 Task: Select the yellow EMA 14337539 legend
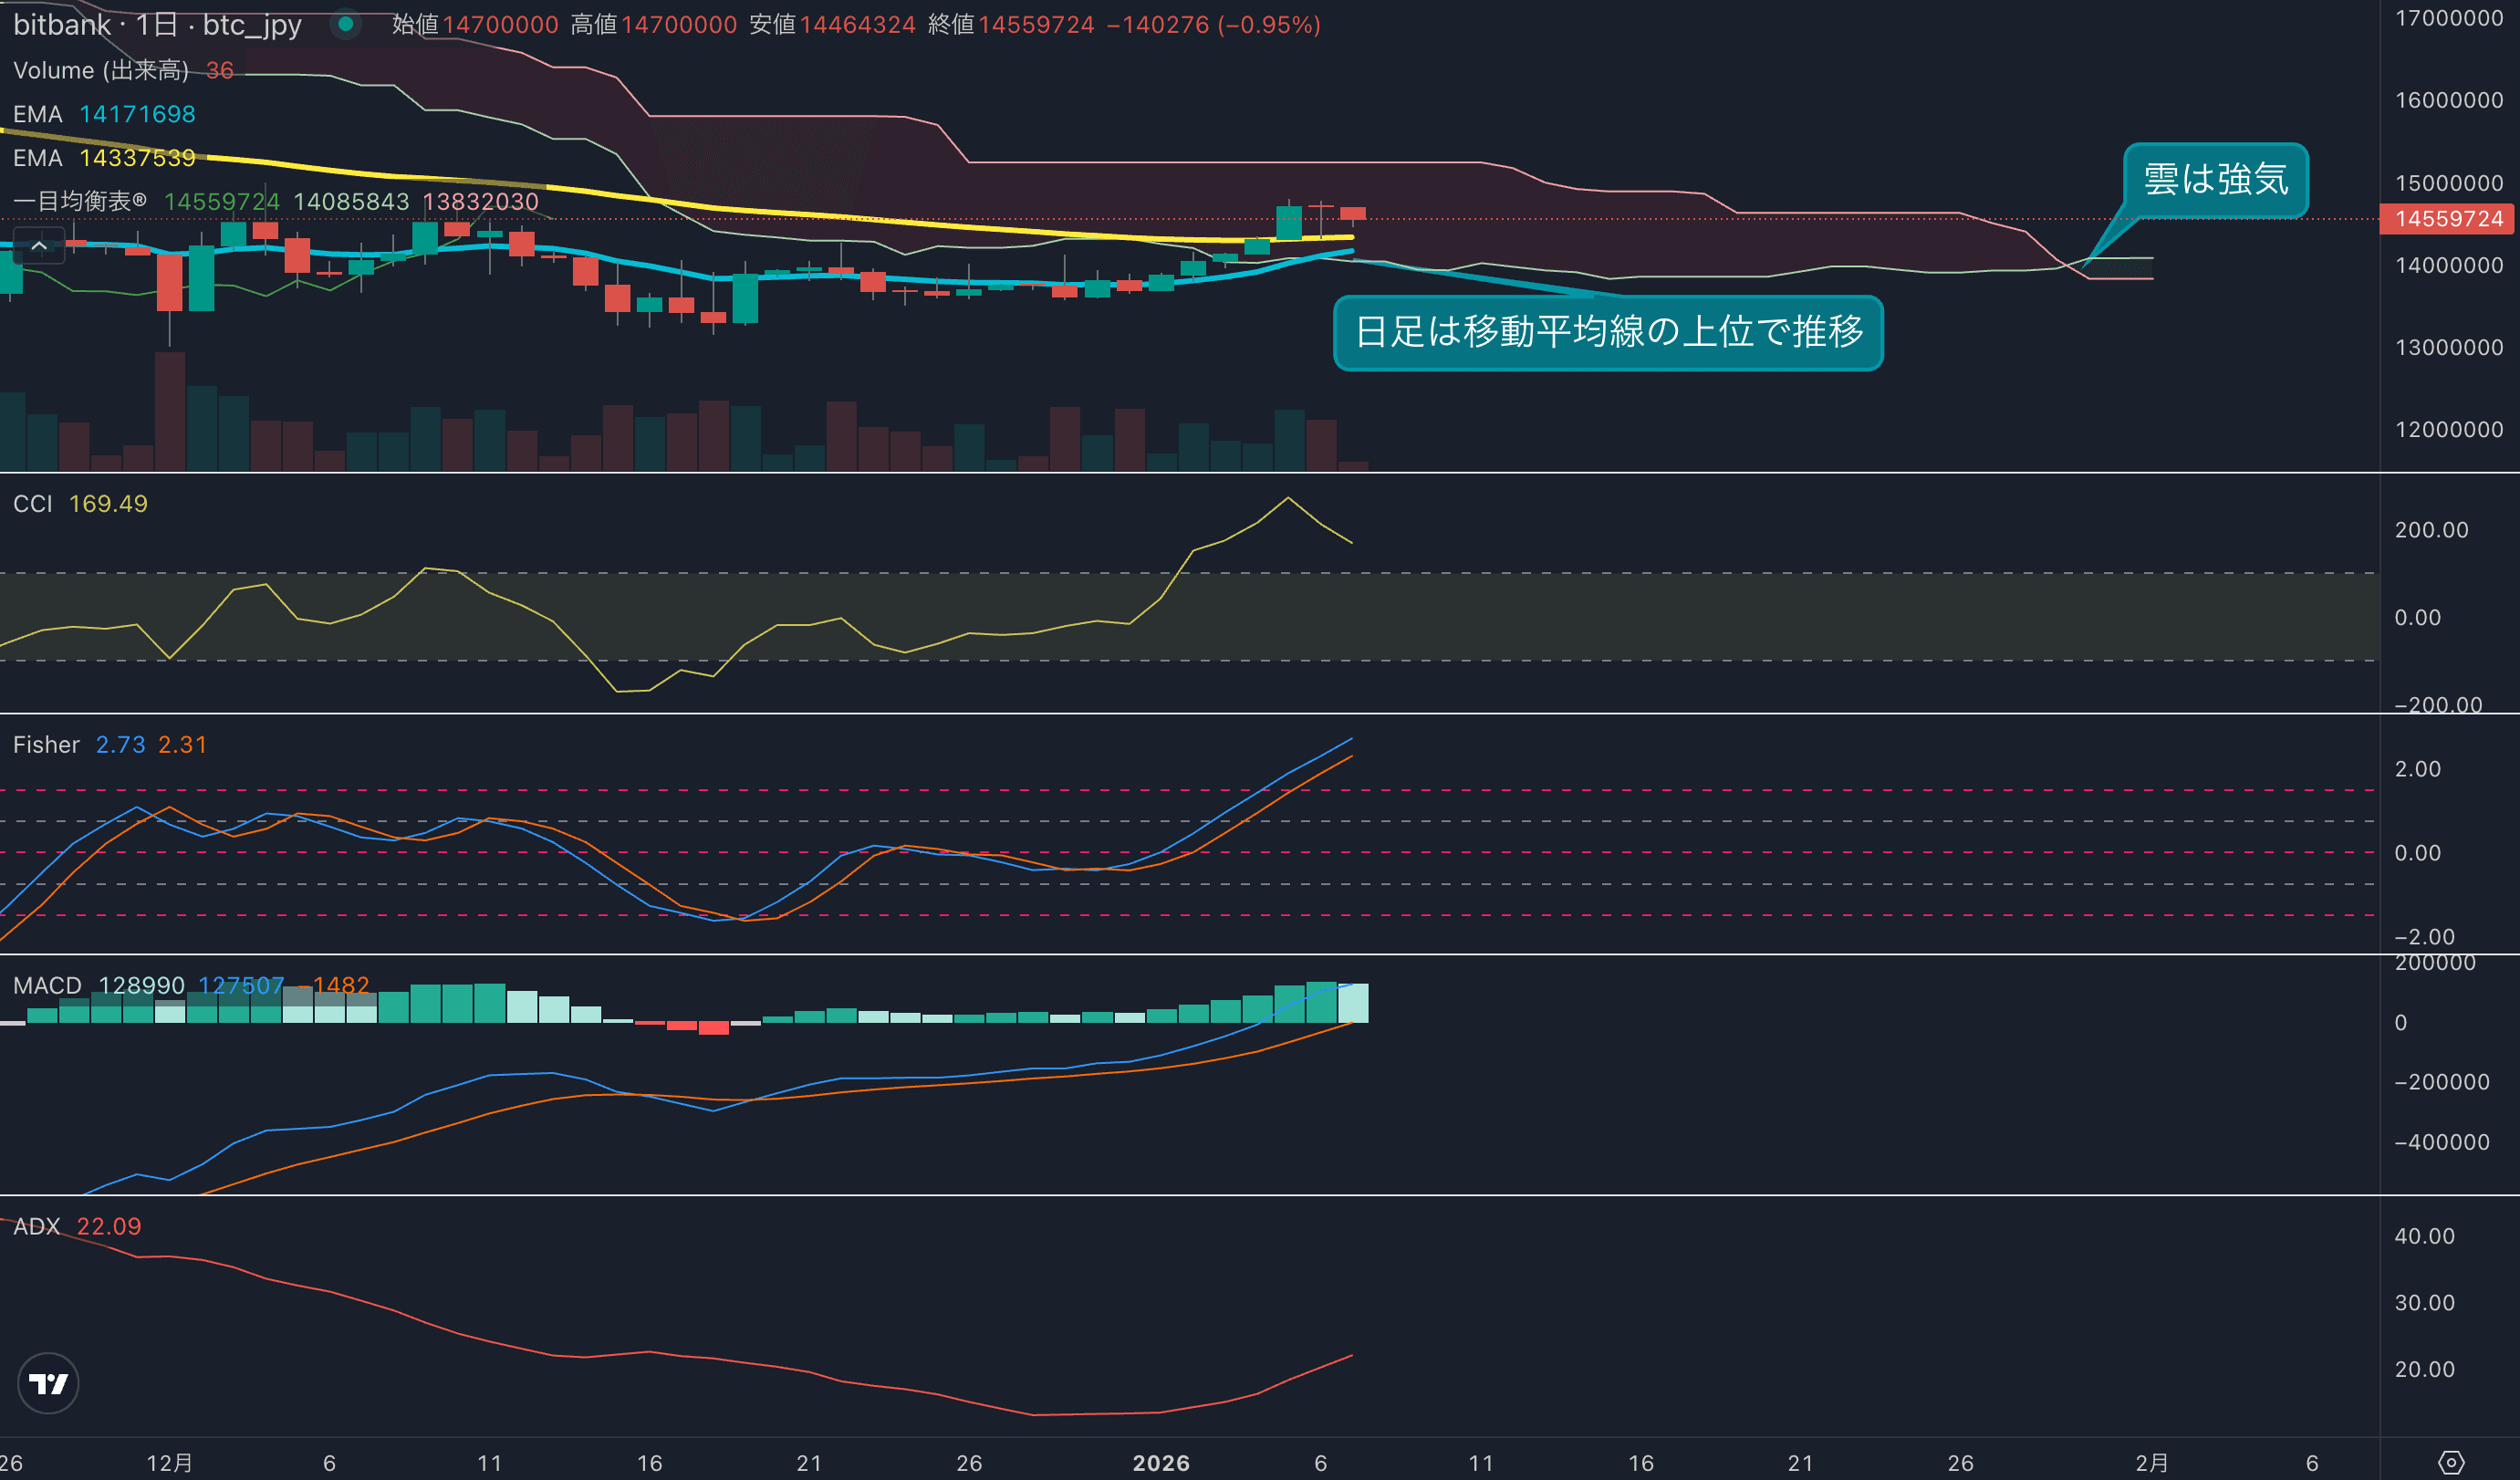[x=104, y=158]
